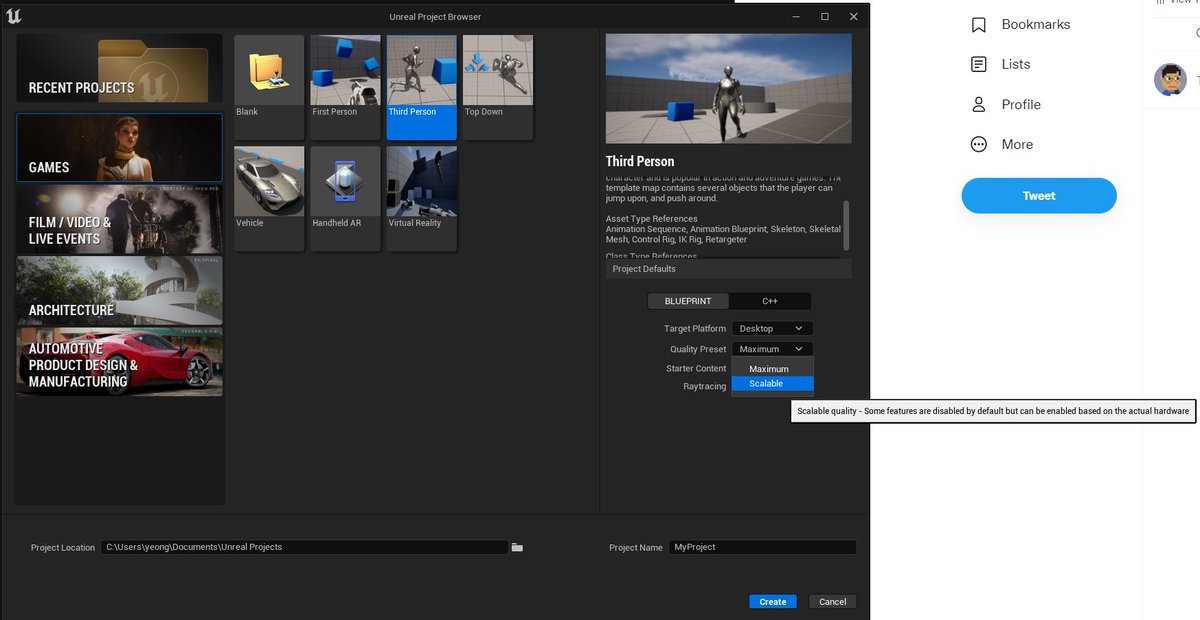Image resolution: width=1200 pixels, height=620 pixels.
Task: Browse for project location folder icon
Action: (x=517, y=547)
